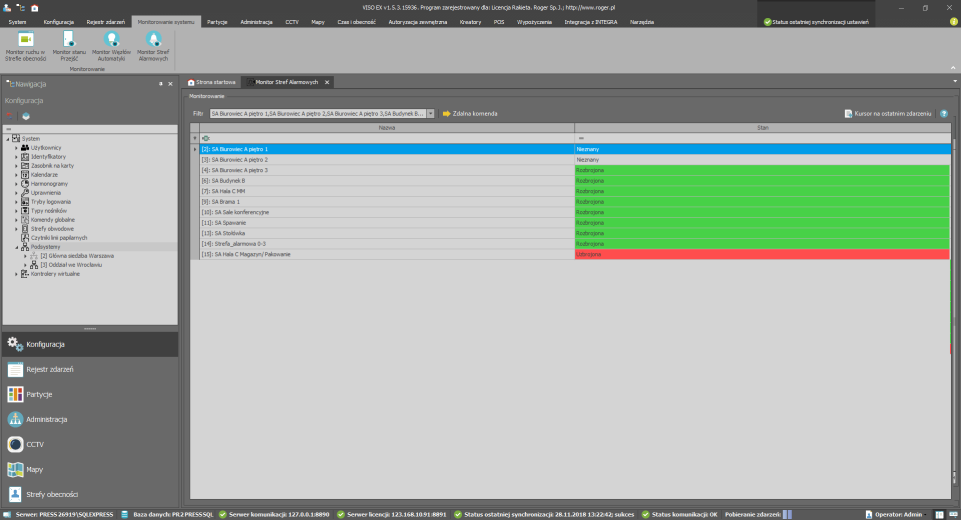
Task: Open Monitor stanu Przejść from ribbon
Action: (69, 45)
